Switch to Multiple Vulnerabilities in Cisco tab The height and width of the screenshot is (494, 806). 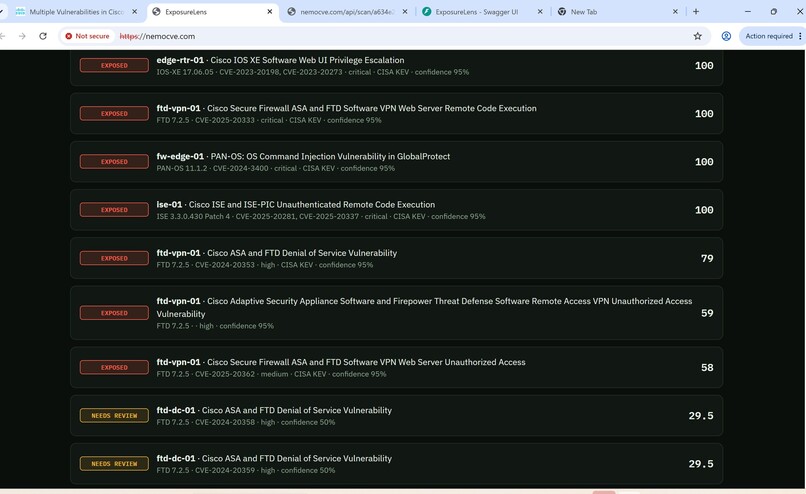point(76,12)
